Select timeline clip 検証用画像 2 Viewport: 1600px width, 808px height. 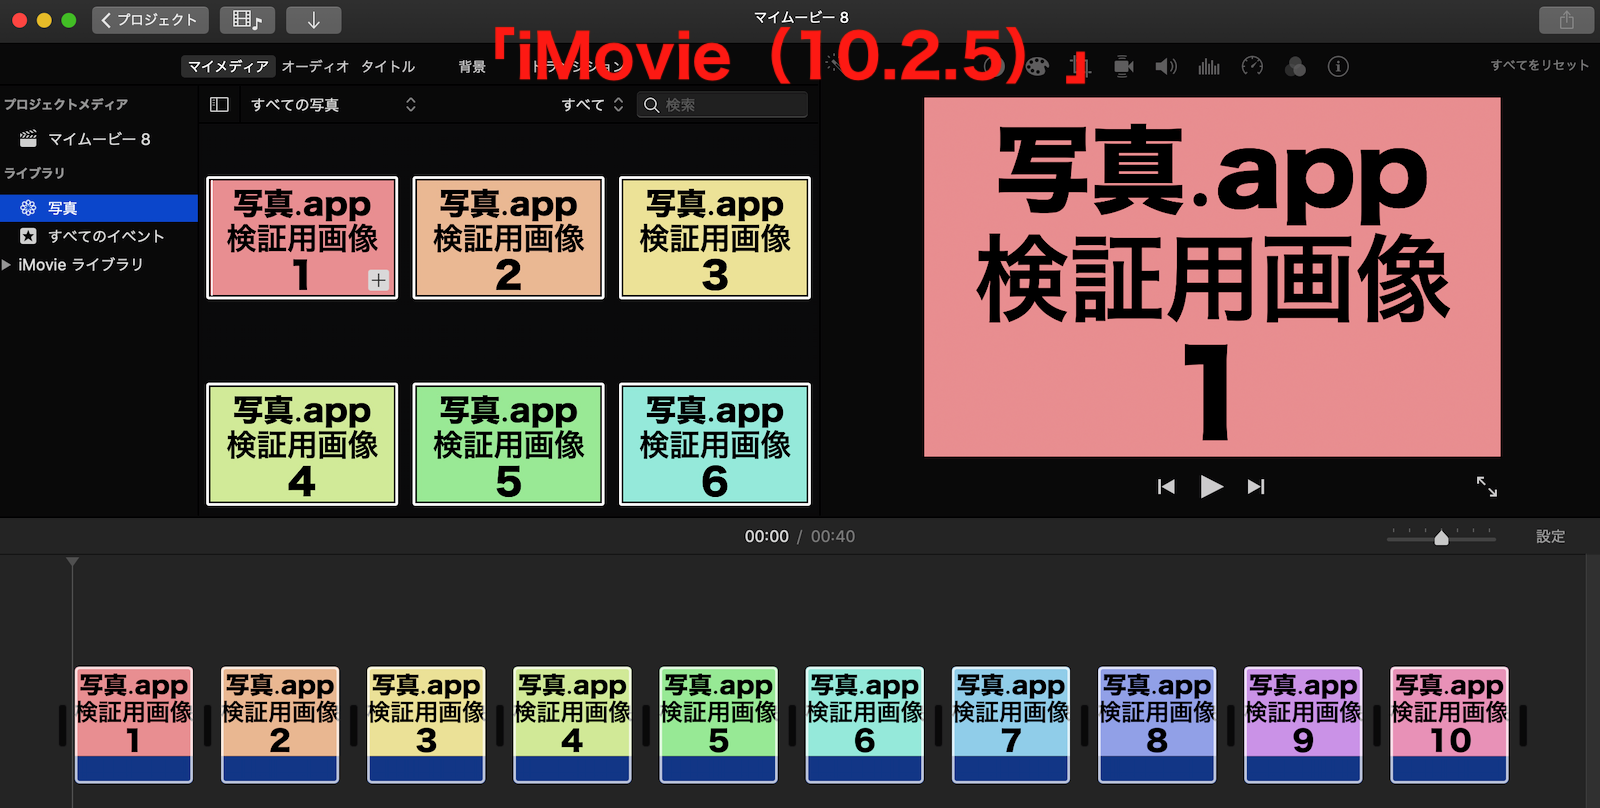point(280,725)
